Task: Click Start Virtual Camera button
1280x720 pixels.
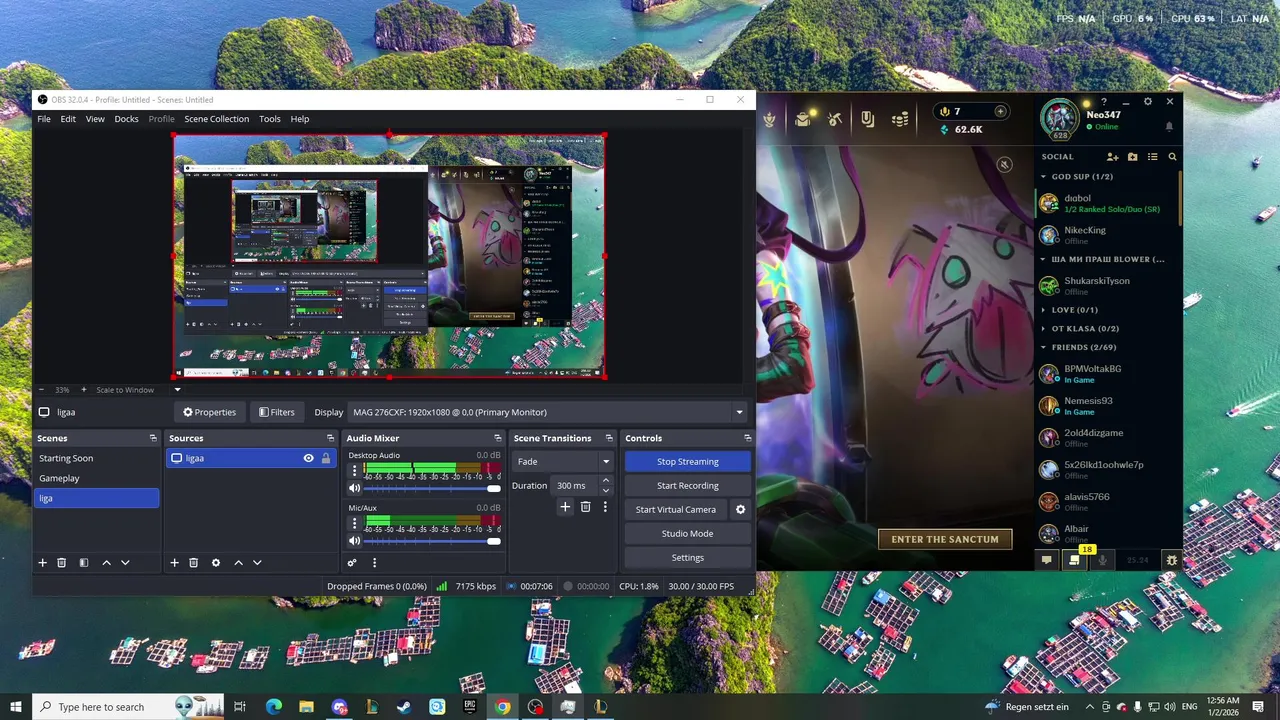Action: click(676, 509)
